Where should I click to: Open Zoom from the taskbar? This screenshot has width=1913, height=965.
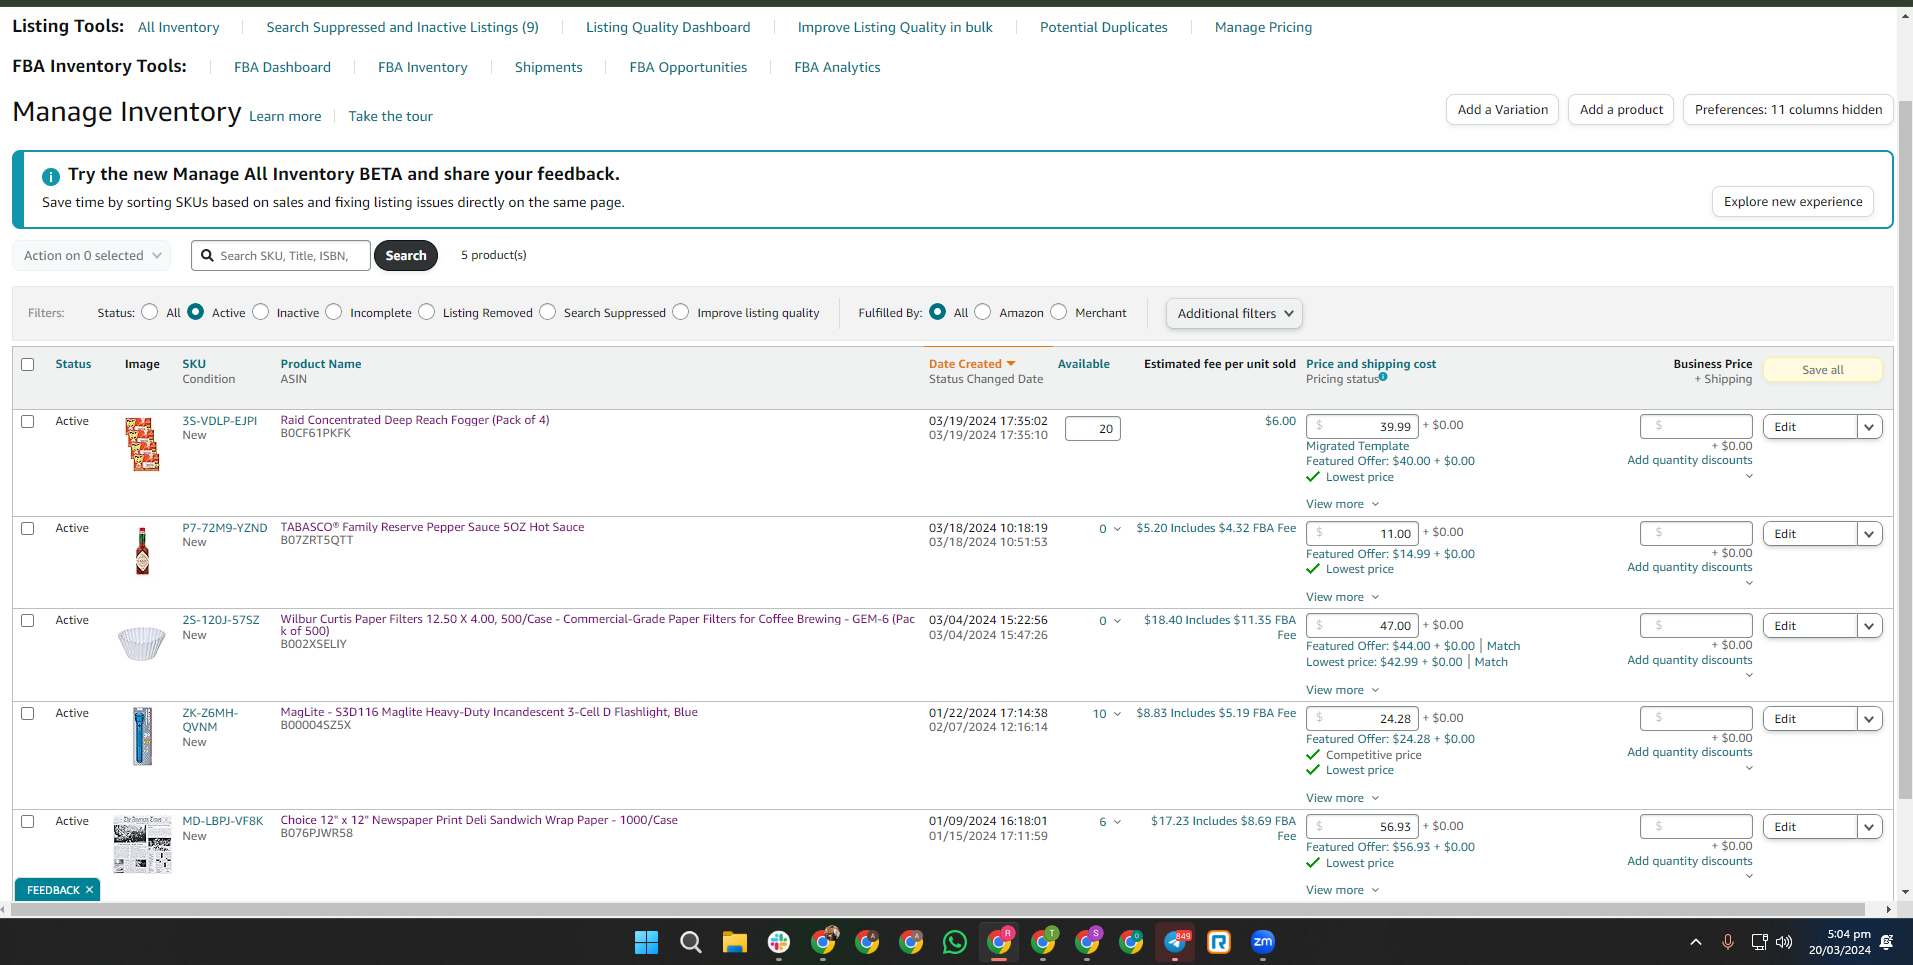click(x=1263, y=942)
